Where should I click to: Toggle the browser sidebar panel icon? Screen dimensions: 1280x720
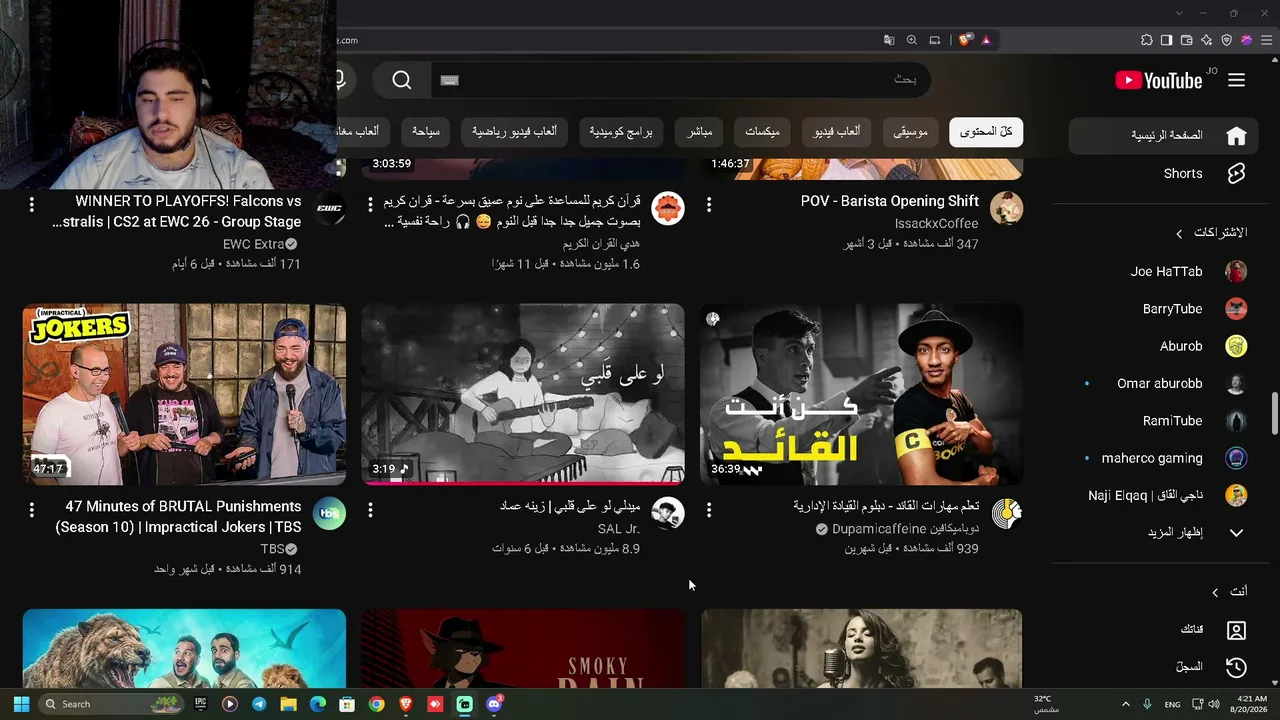pos(1166,40)
